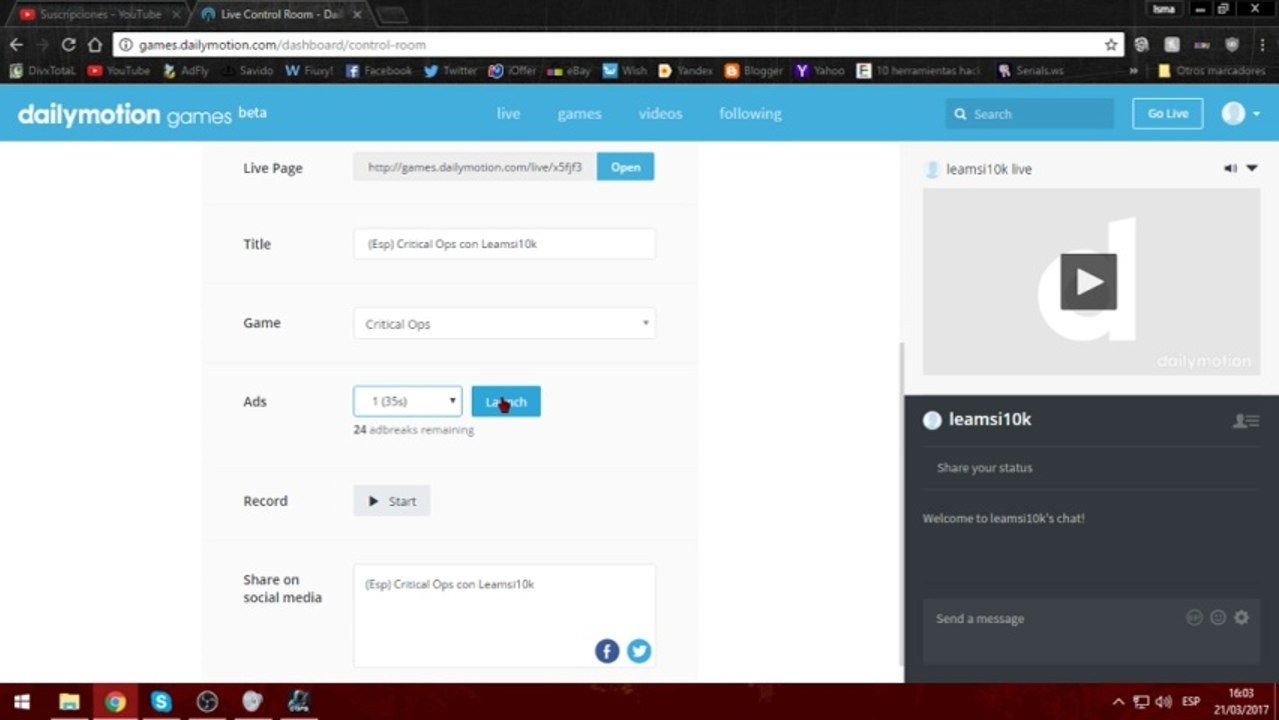The width and height of the screenshot is (1279, 720).
Task: Click the GIF icon in chat box
Action: tap(1194, 618)
